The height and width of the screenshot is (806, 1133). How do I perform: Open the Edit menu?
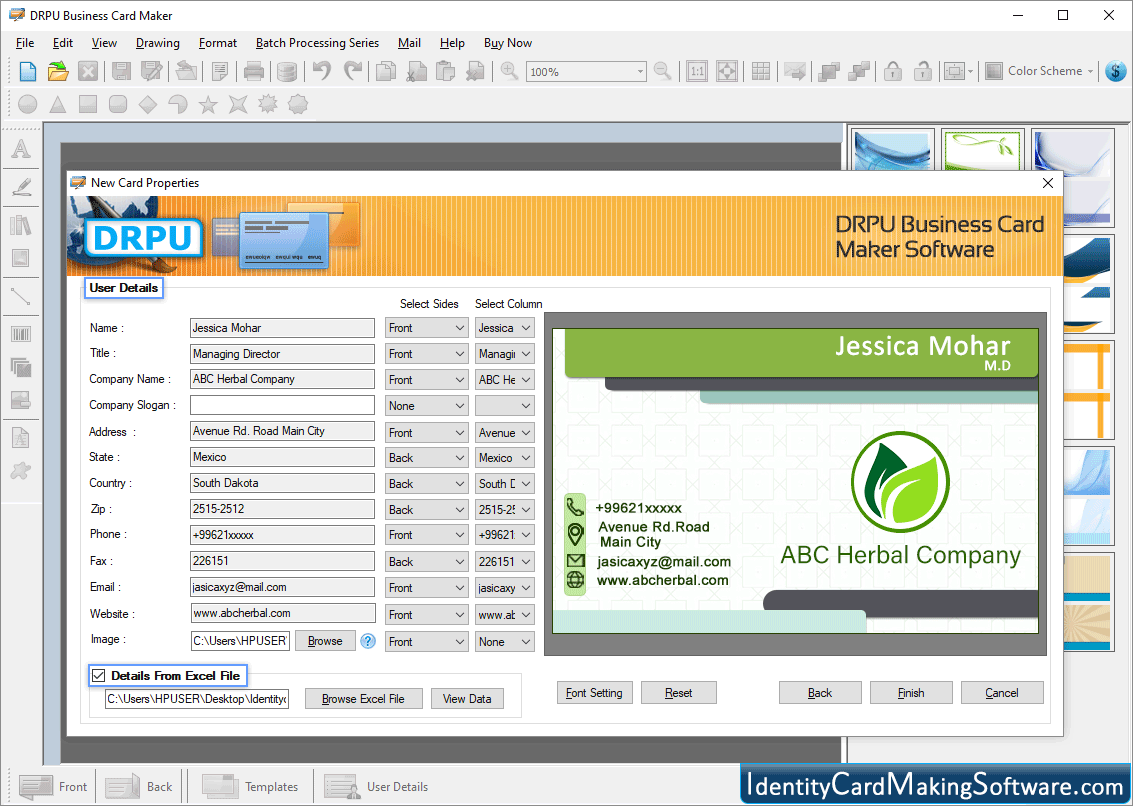click(x=63, y=43)
